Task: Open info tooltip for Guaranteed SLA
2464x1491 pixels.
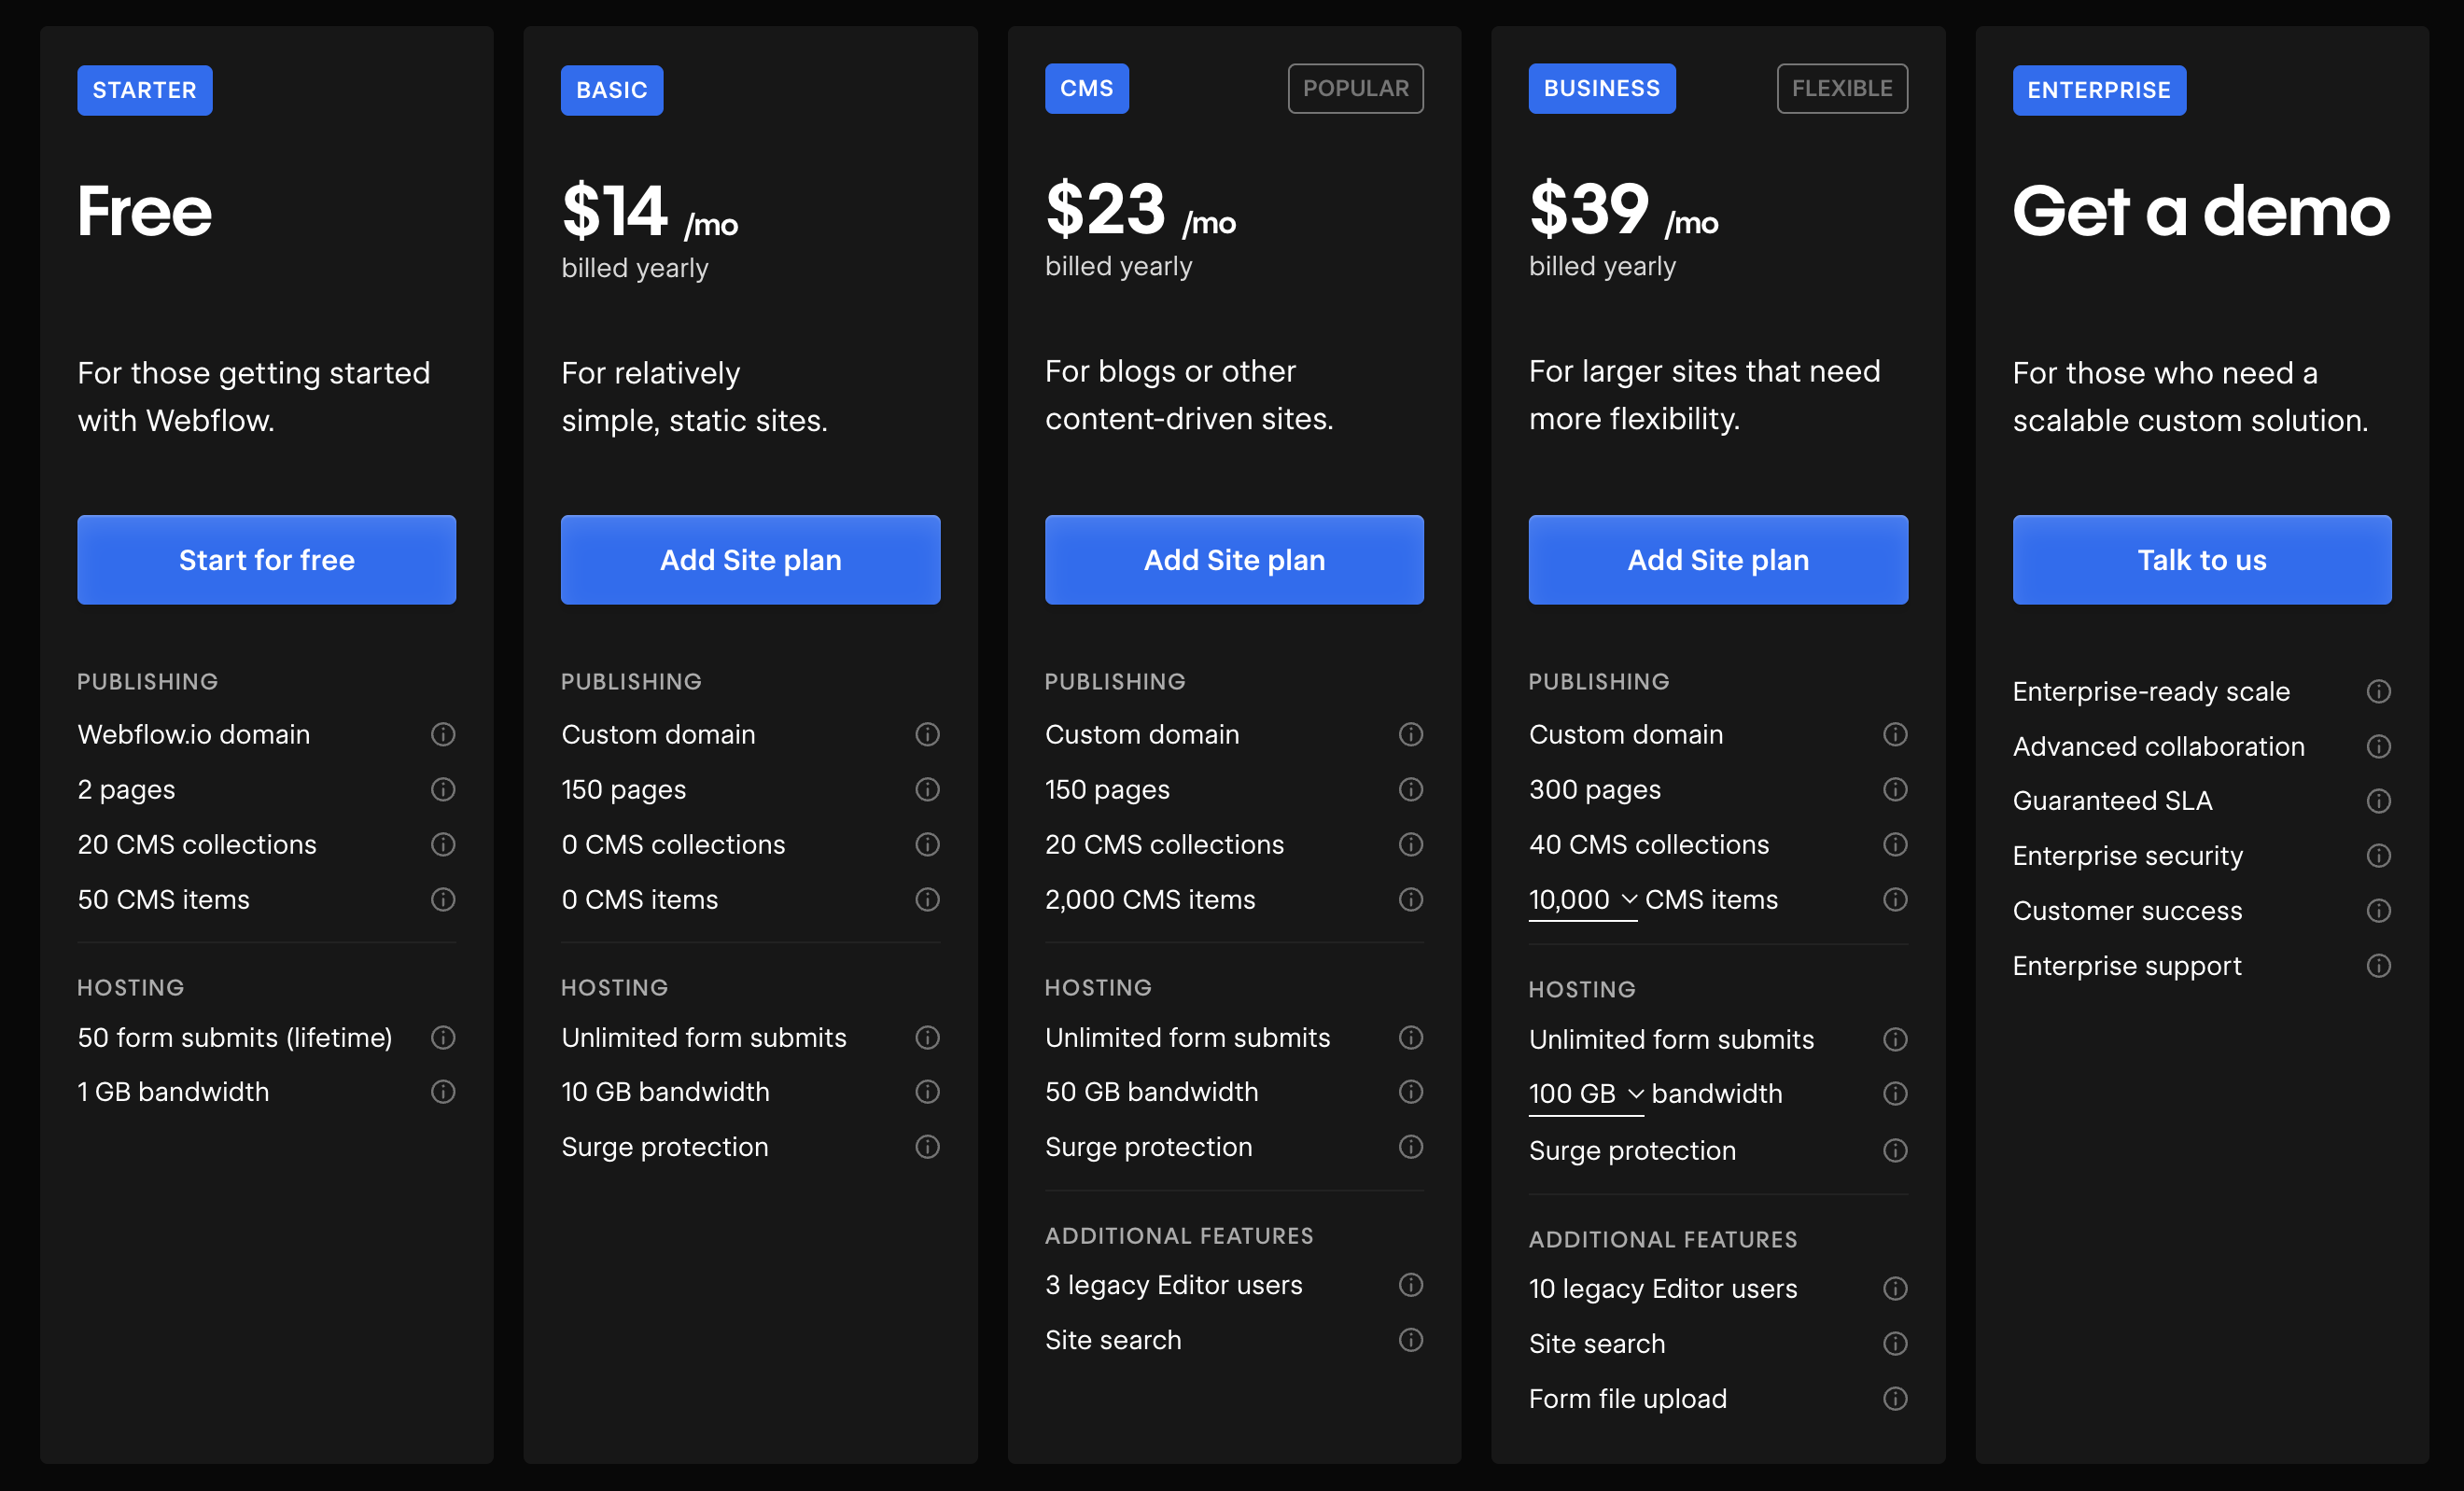Action: pyautogui.click(x=2378, y=801)
